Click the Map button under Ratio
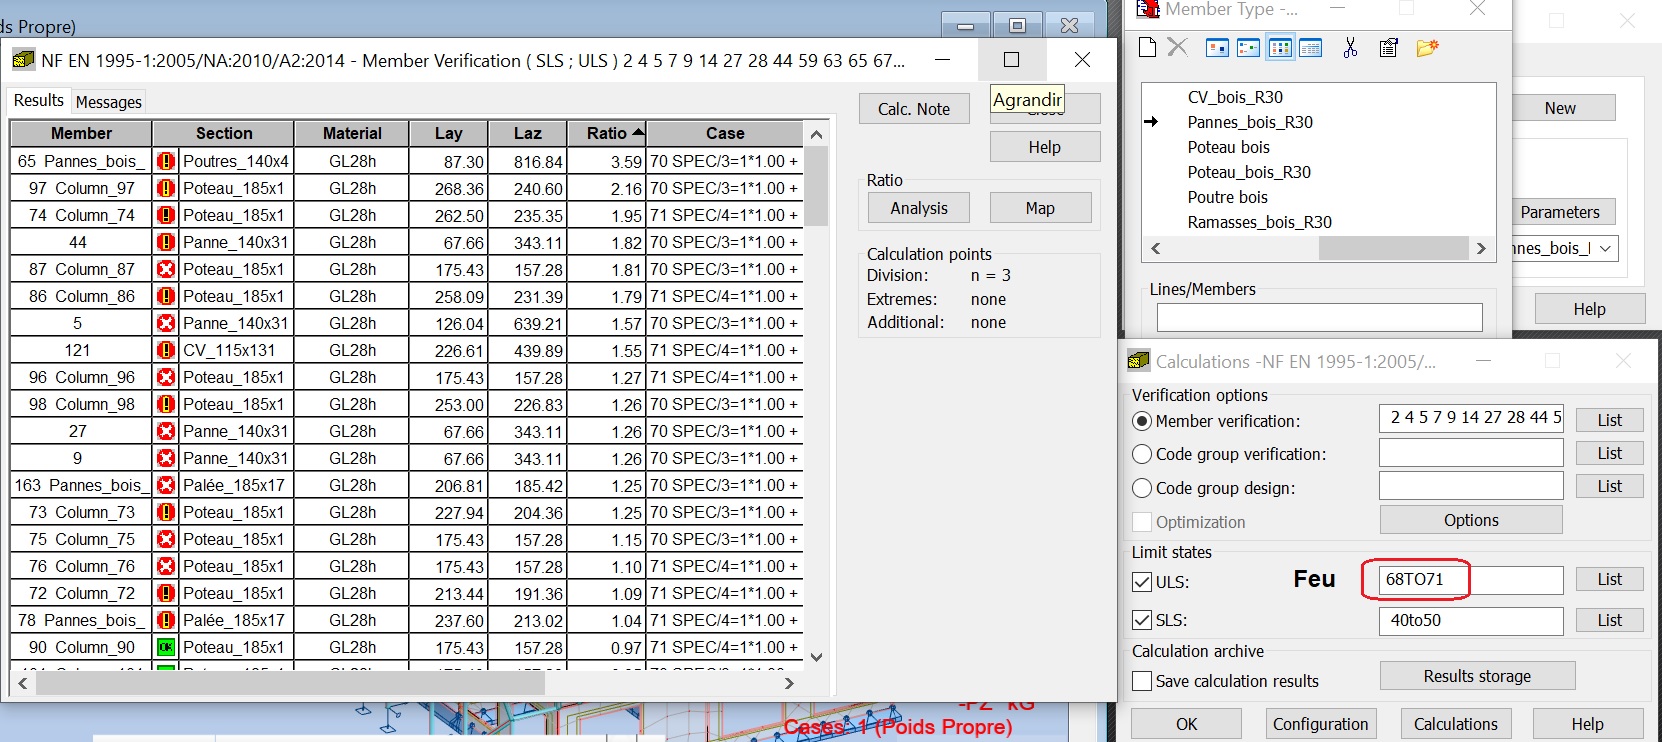 pyautogui.click(x=1040, y=208)
